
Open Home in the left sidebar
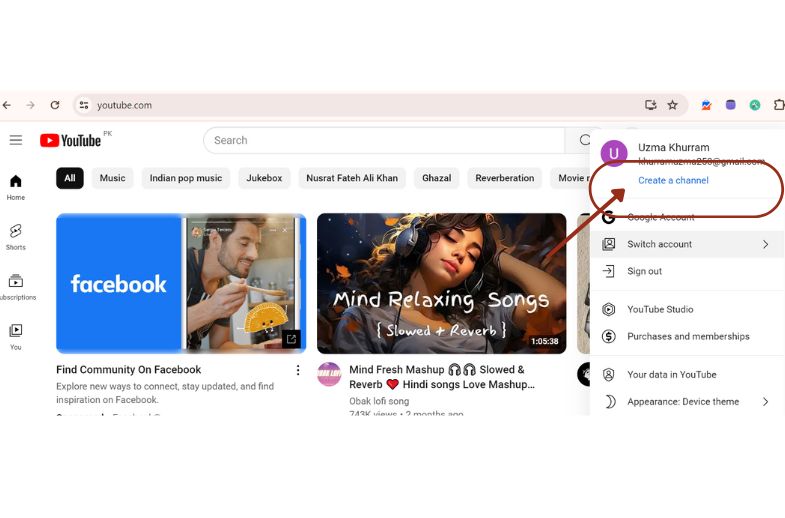click(16, 188)
